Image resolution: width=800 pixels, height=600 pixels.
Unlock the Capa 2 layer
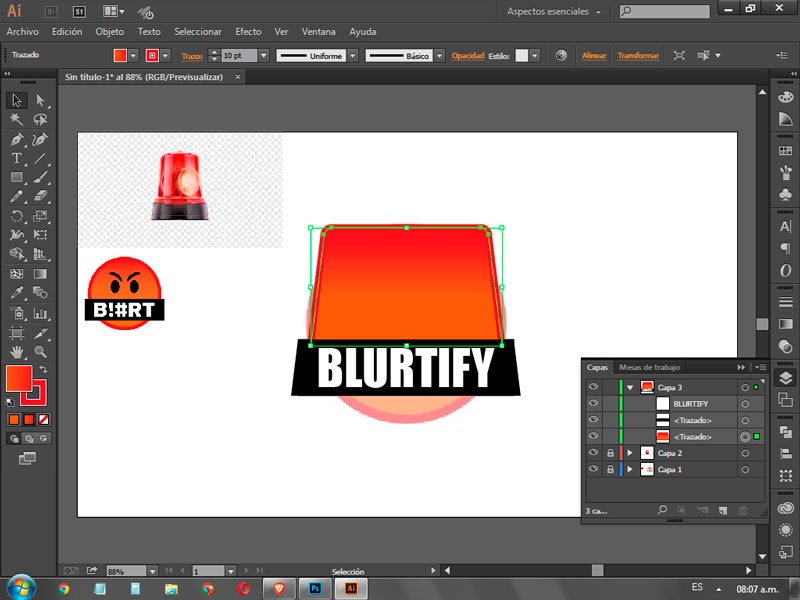pos(610,453)
